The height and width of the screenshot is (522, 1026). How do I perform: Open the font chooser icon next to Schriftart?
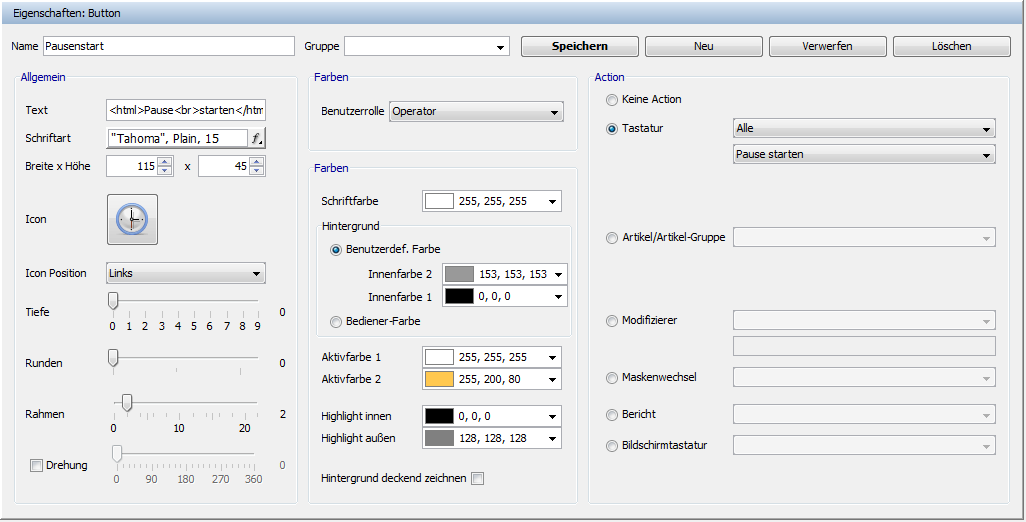point(257,139)
